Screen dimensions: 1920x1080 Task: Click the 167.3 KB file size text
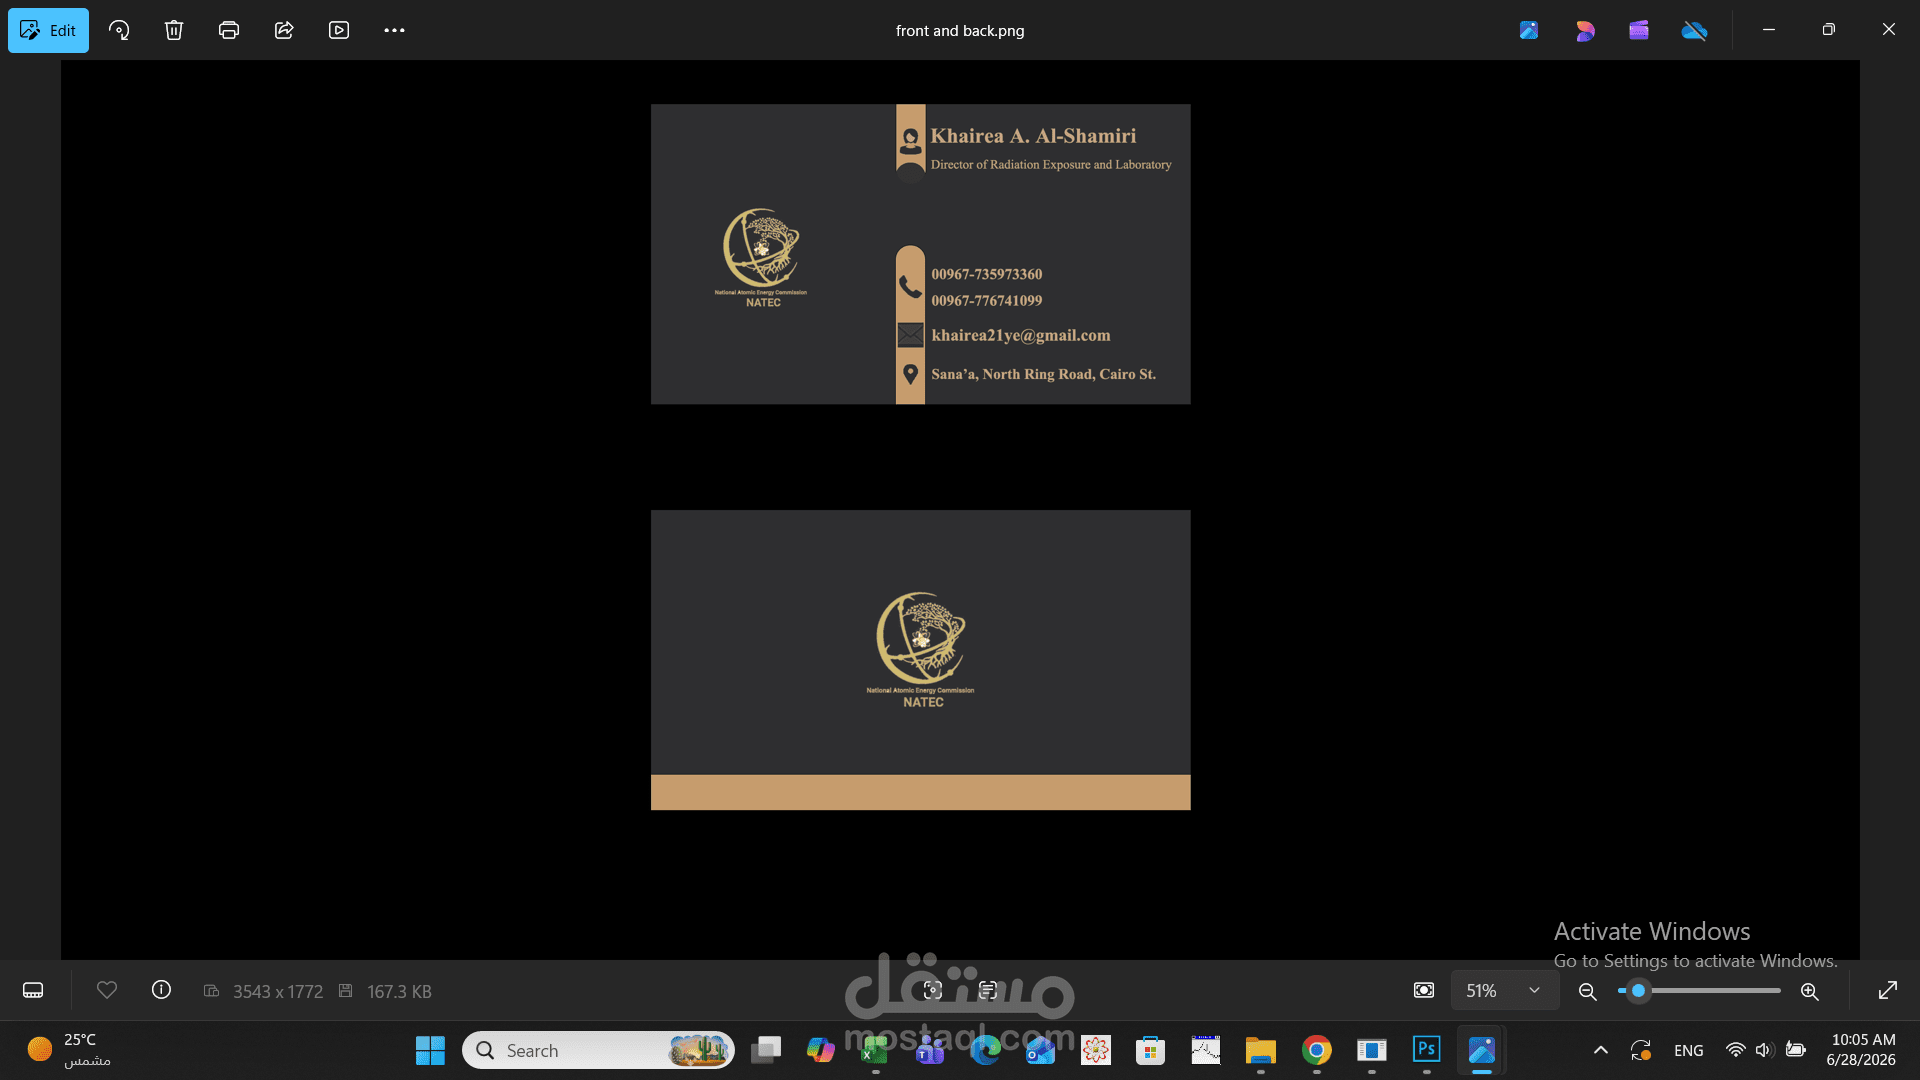click(x=399, y=991)
